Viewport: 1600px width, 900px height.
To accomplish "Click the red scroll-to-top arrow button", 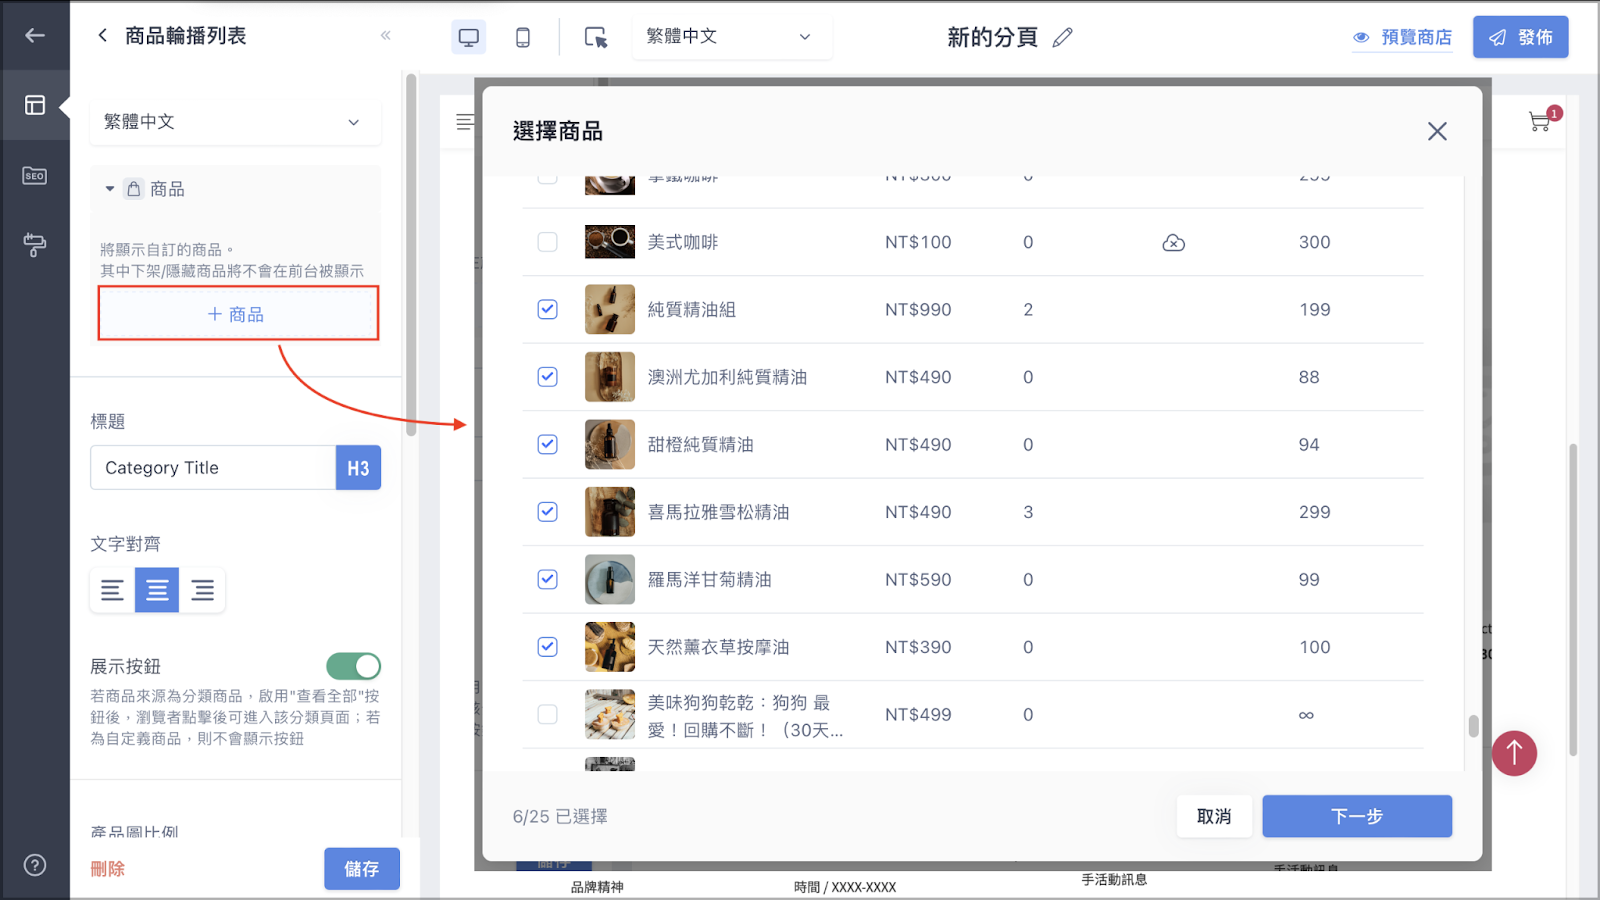I will pyautogui.click(x=1514, y=753).
